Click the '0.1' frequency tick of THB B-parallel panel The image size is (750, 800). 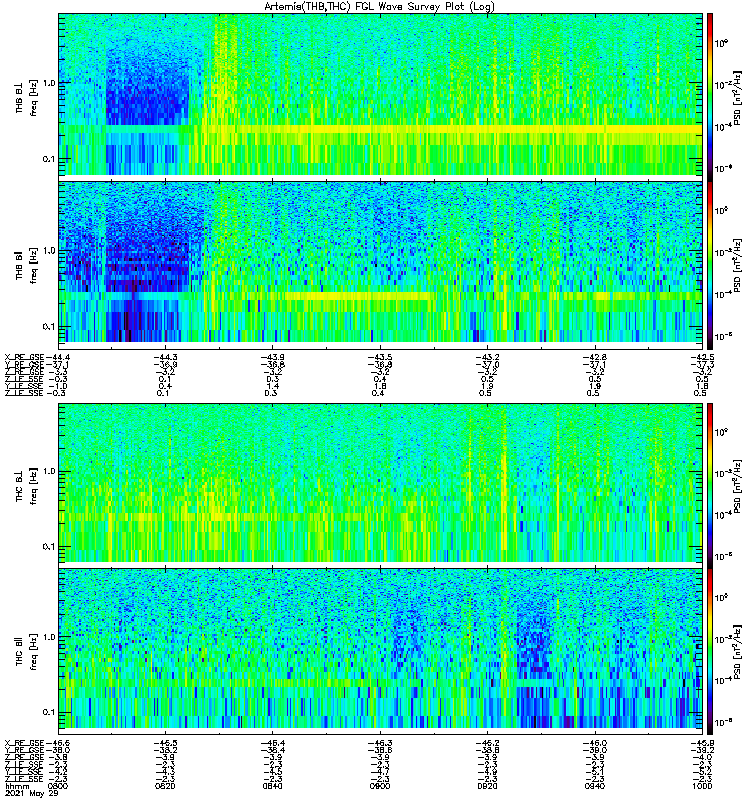pos(47,327)
